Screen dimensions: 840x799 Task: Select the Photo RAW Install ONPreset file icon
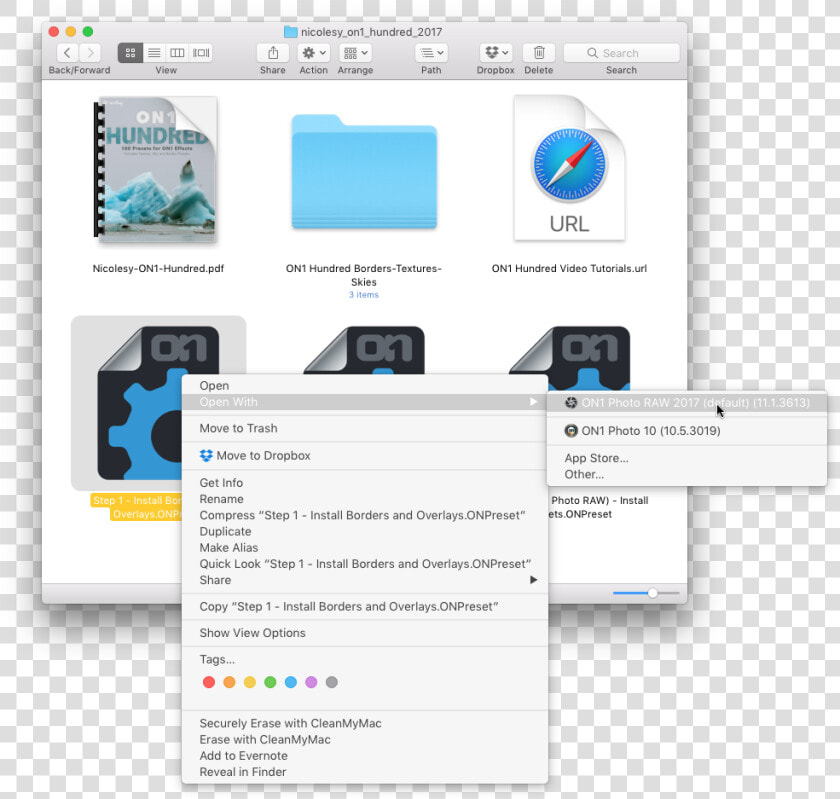click(x=569, y=357)
